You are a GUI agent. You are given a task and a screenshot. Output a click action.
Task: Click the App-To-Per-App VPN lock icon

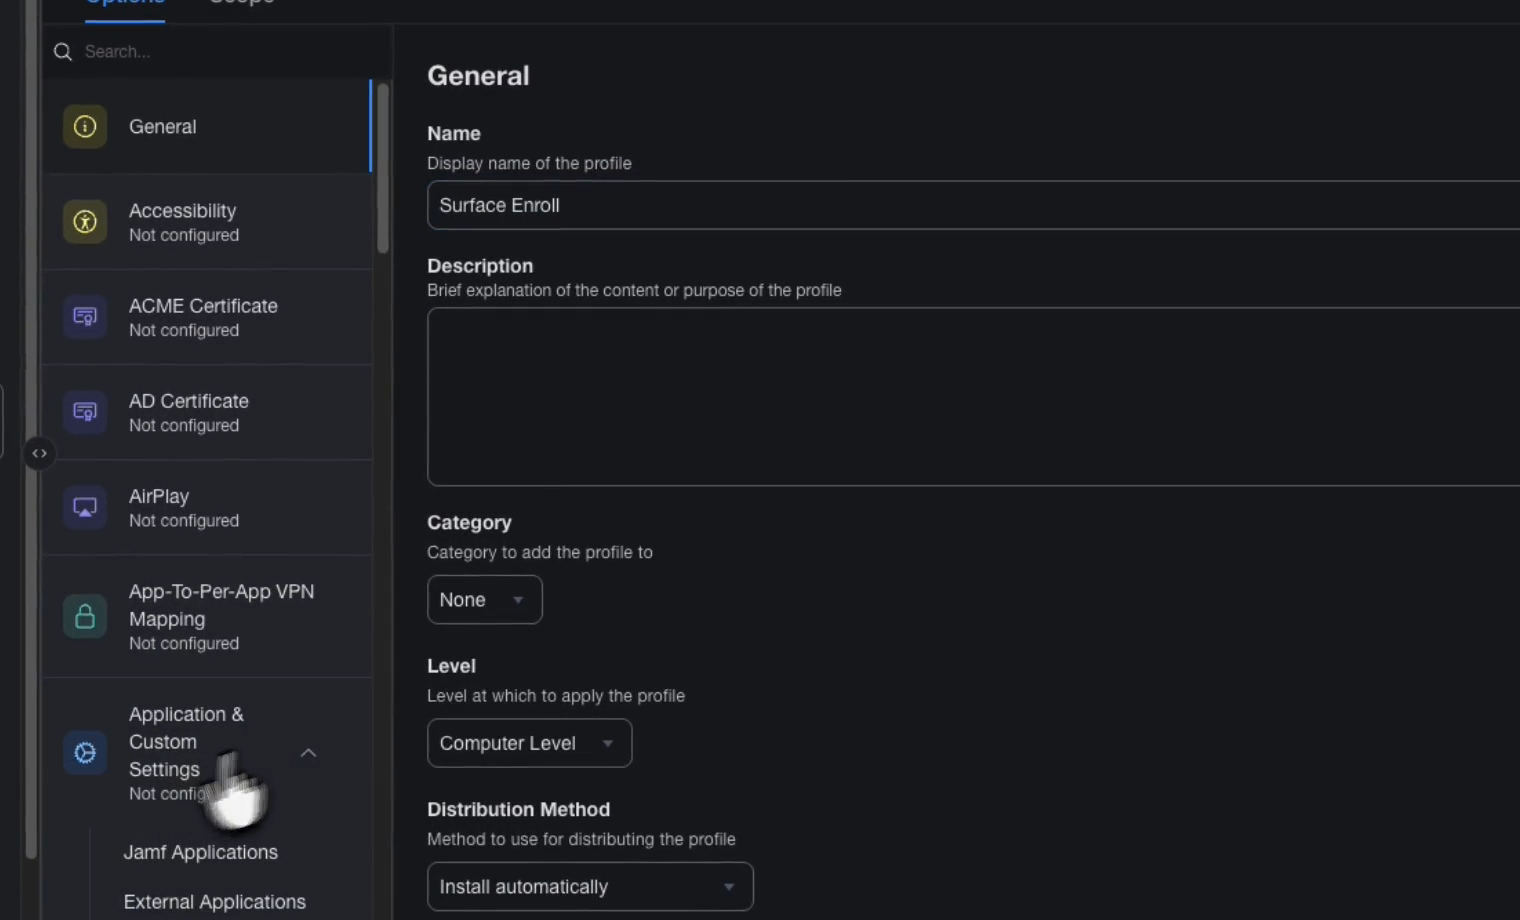[x=85, y=616]
